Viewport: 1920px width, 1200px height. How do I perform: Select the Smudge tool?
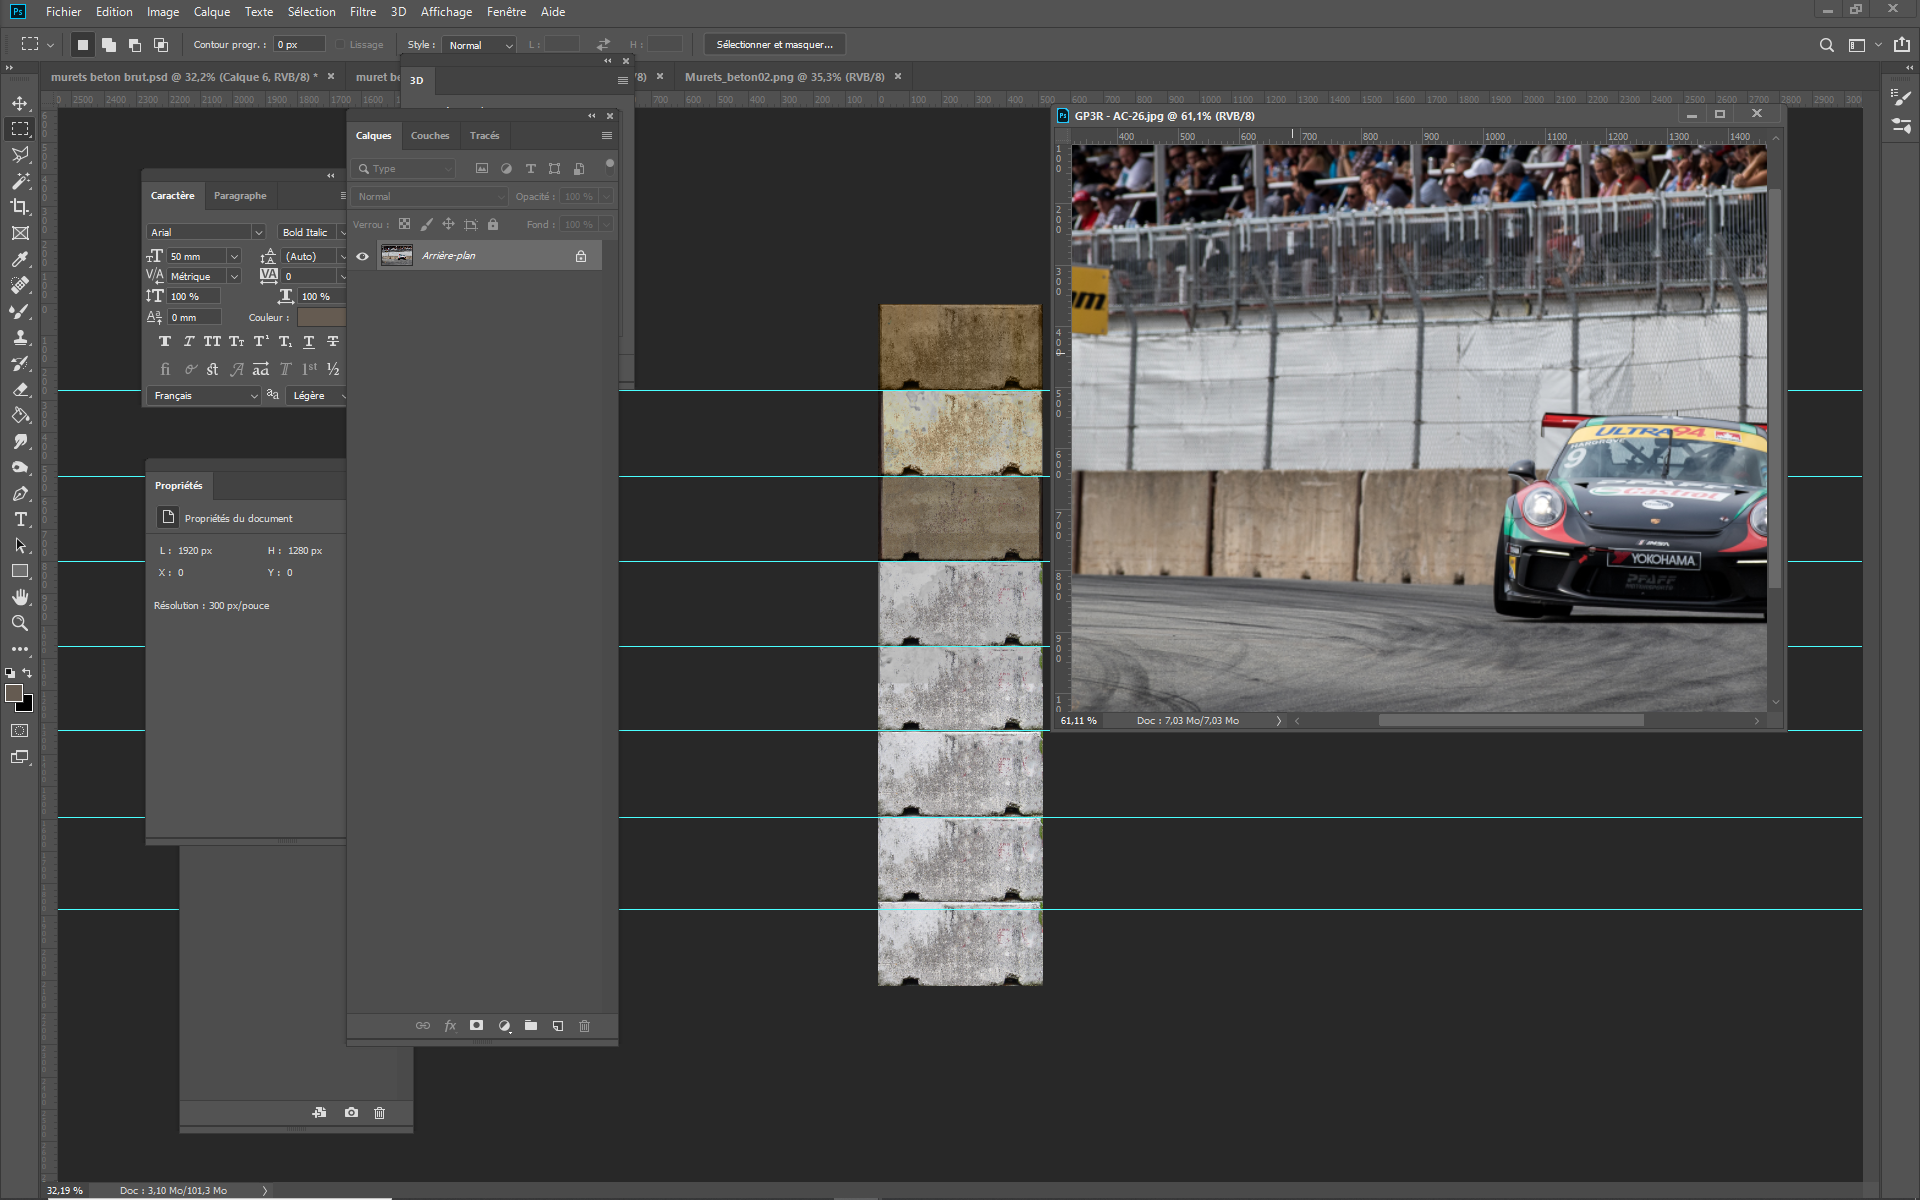tap(20, 441)
